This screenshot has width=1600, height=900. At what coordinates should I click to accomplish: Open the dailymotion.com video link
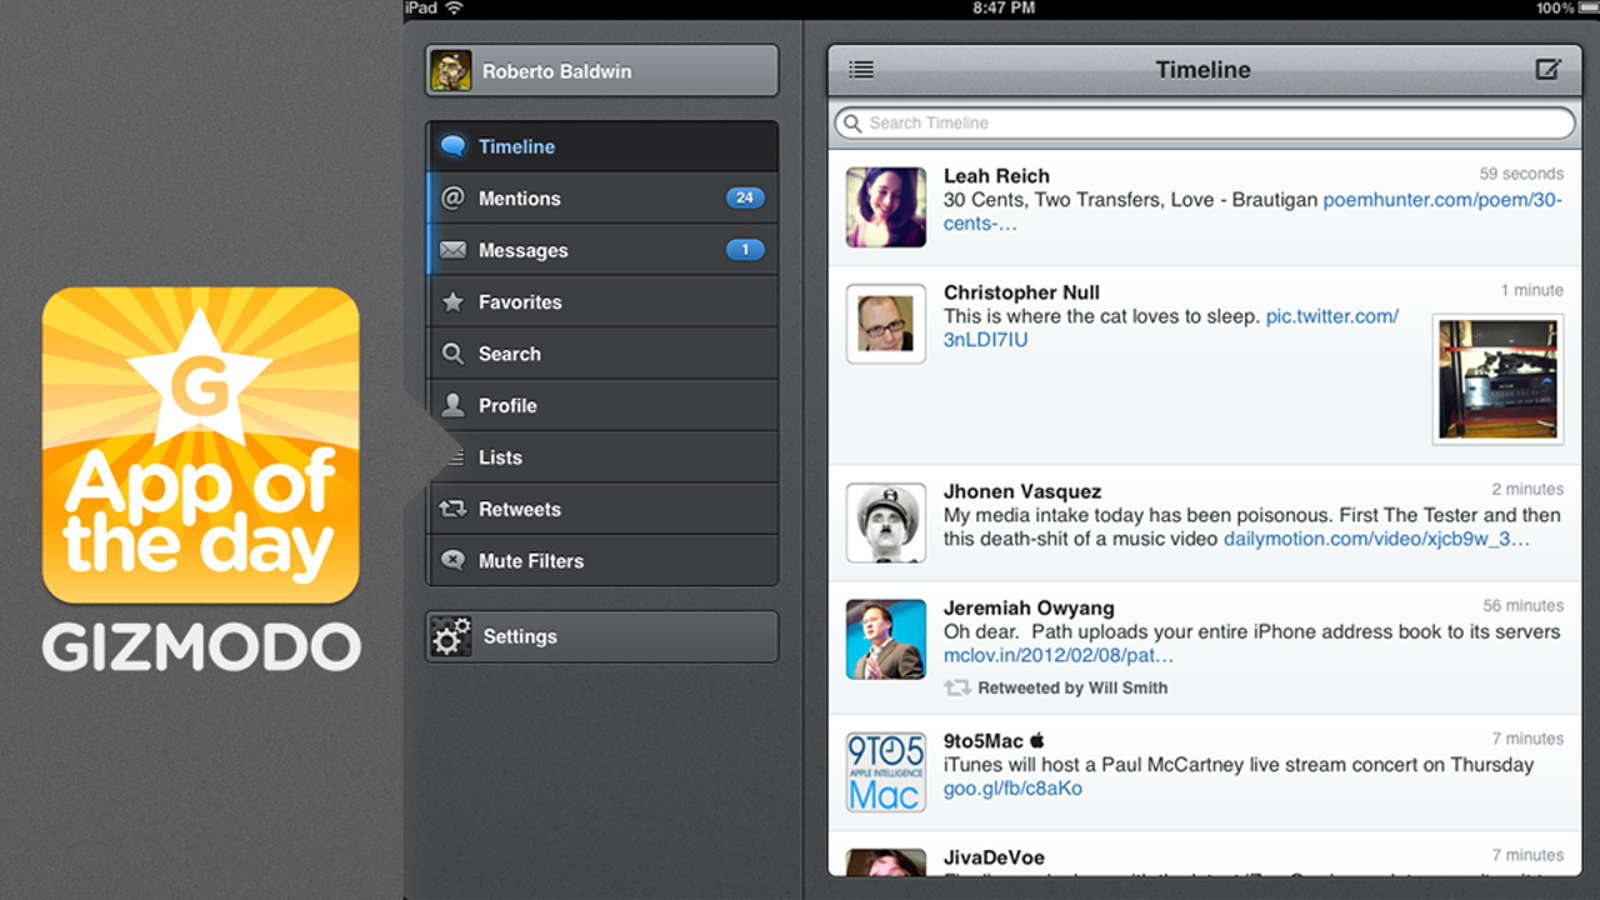coord(1376,539)
